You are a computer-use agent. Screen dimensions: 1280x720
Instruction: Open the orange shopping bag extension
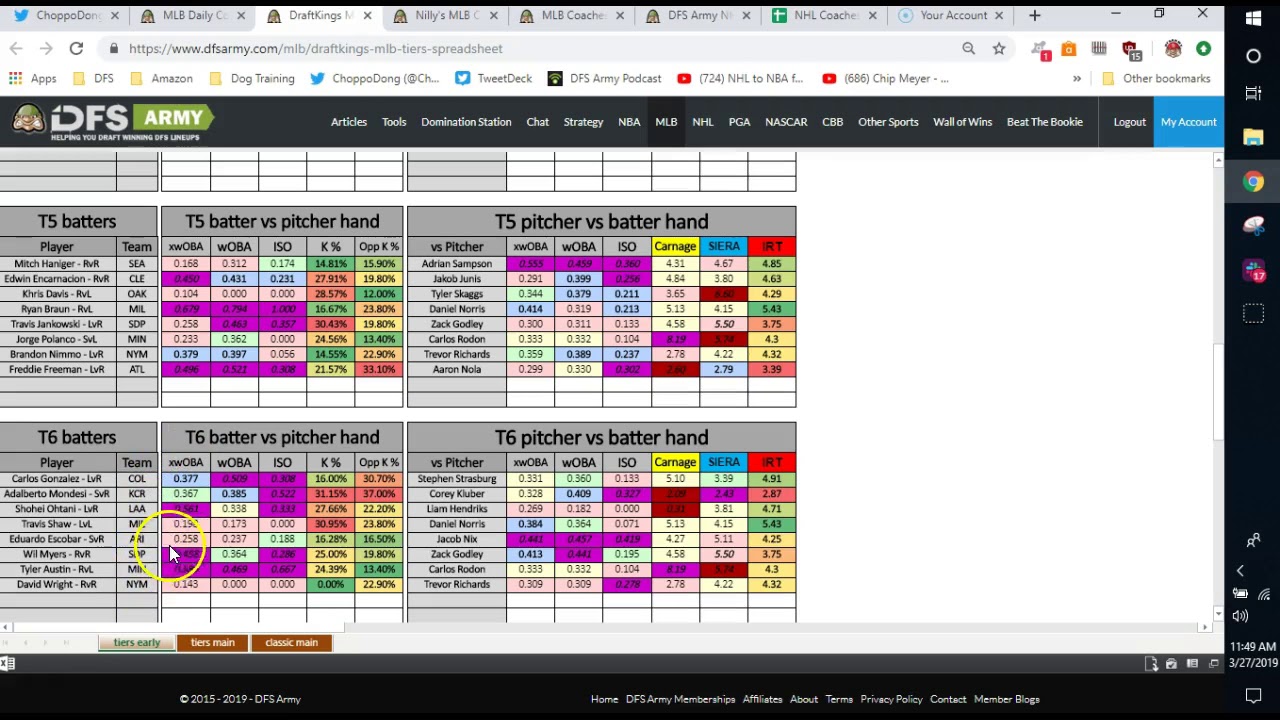pos(1069,48)
